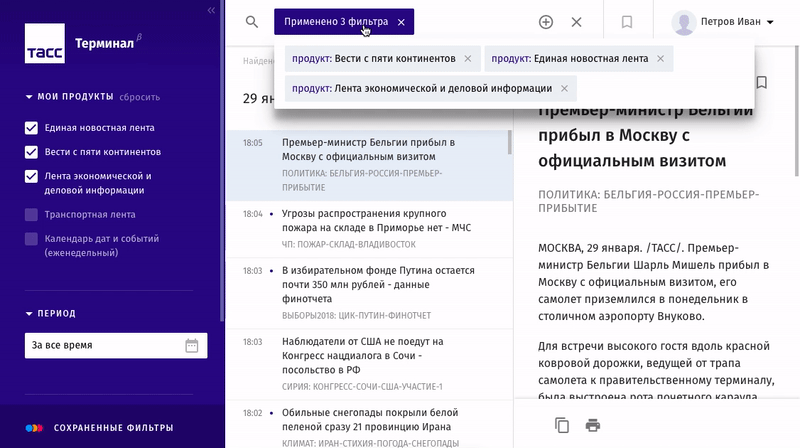800x448 pixels.
Task: Open bookmarks from top bar bookmark icon
Action: click(627, 22)
